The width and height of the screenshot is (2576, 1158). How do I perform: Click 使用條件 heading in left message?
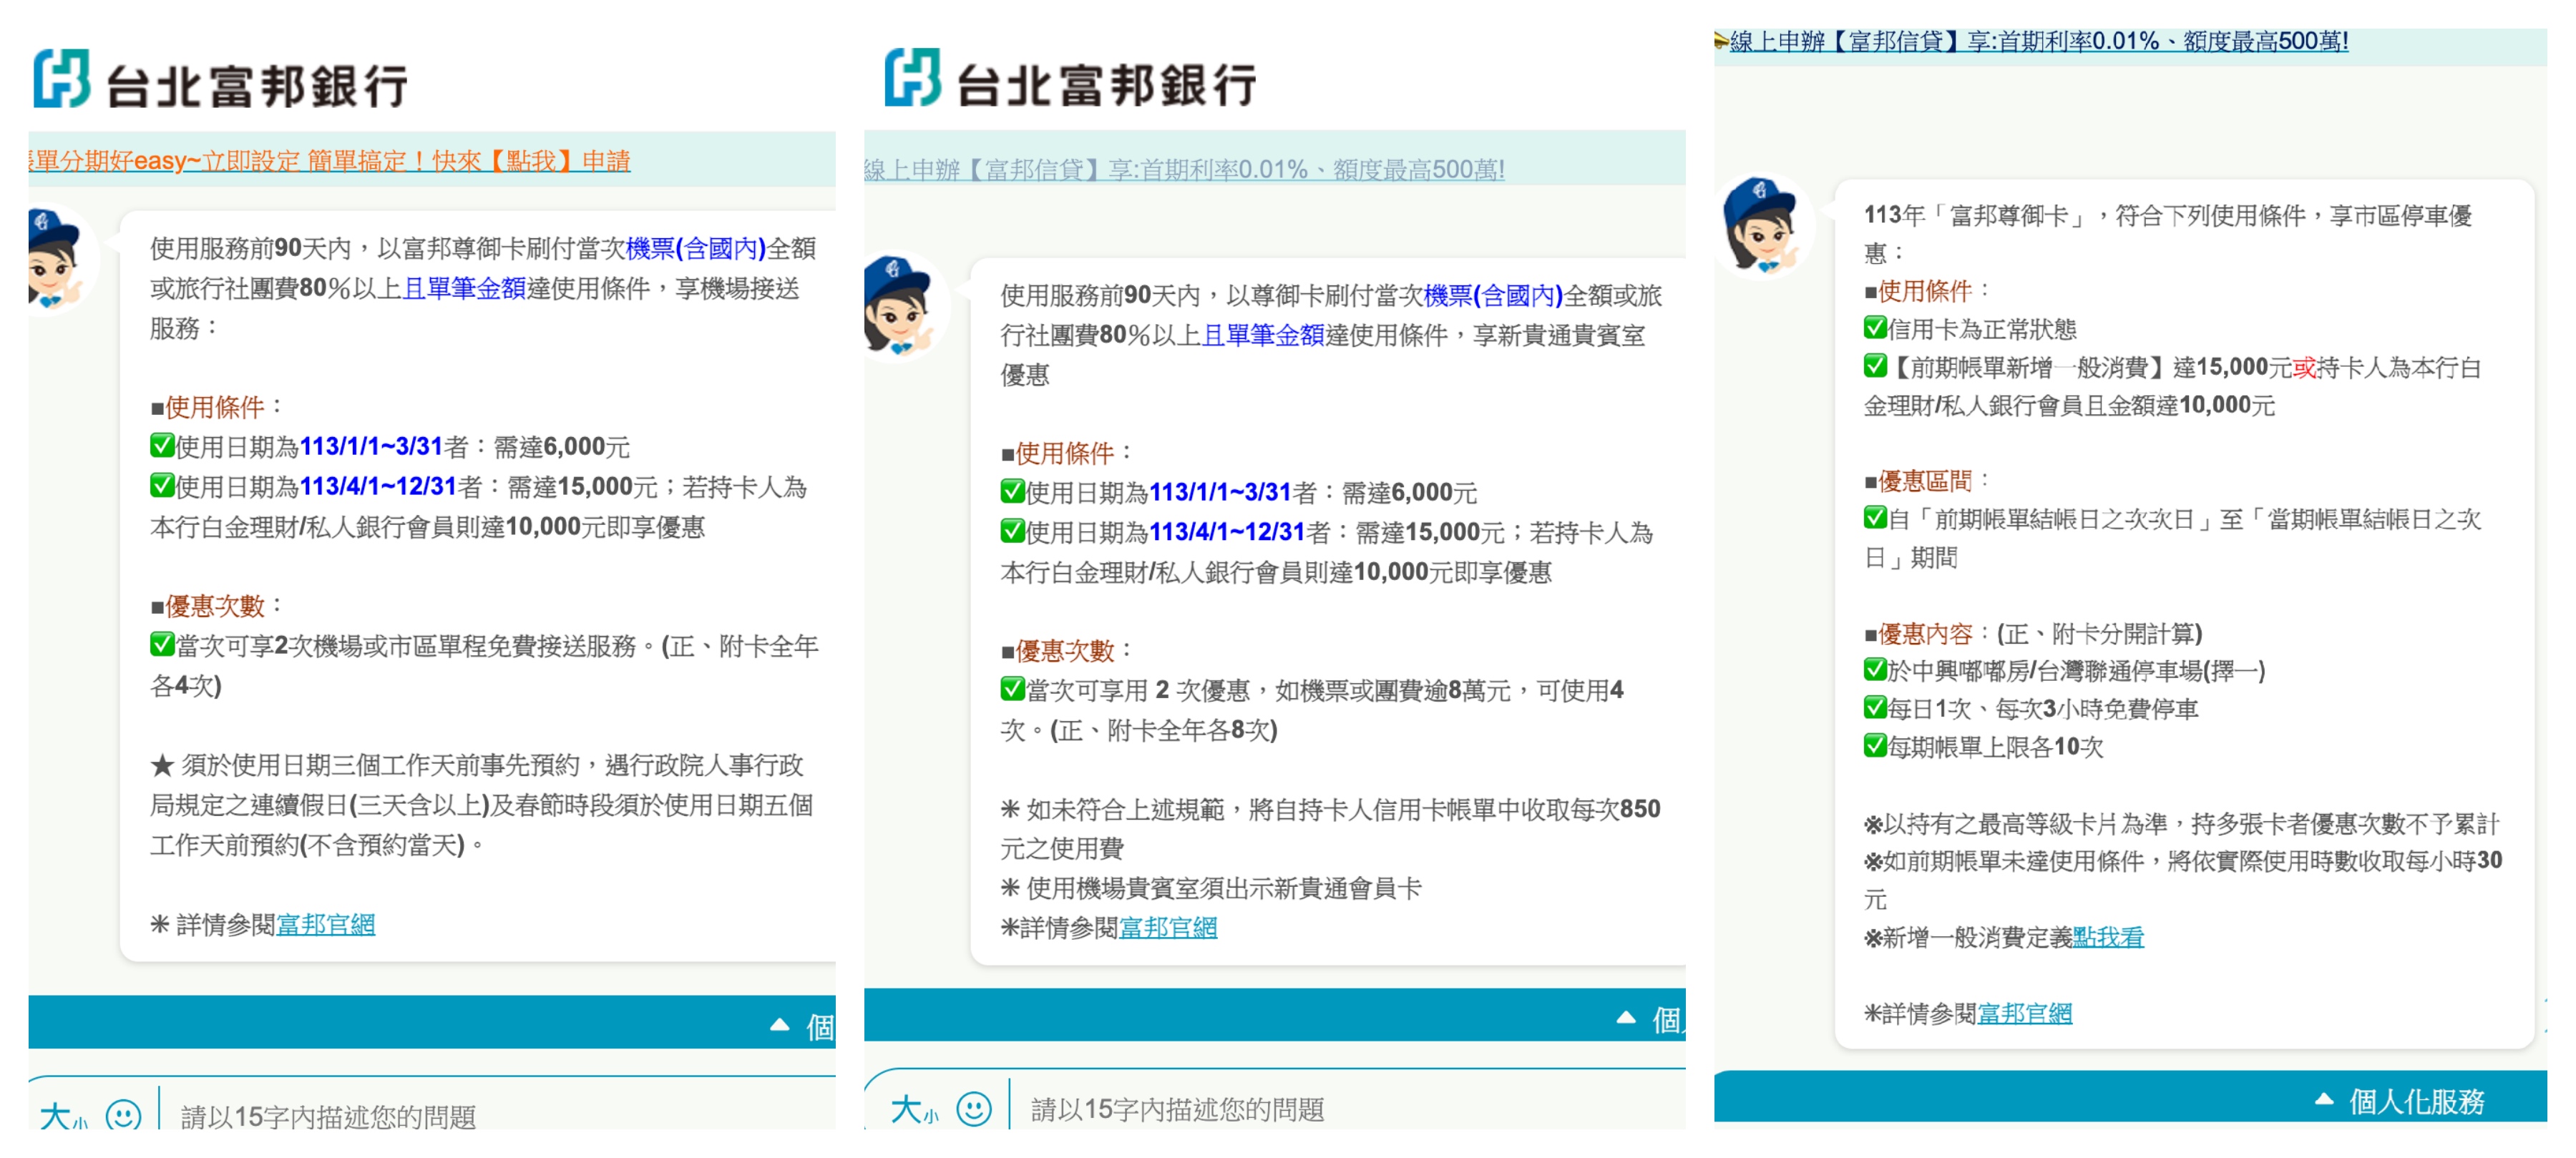(x=214, y=407)
